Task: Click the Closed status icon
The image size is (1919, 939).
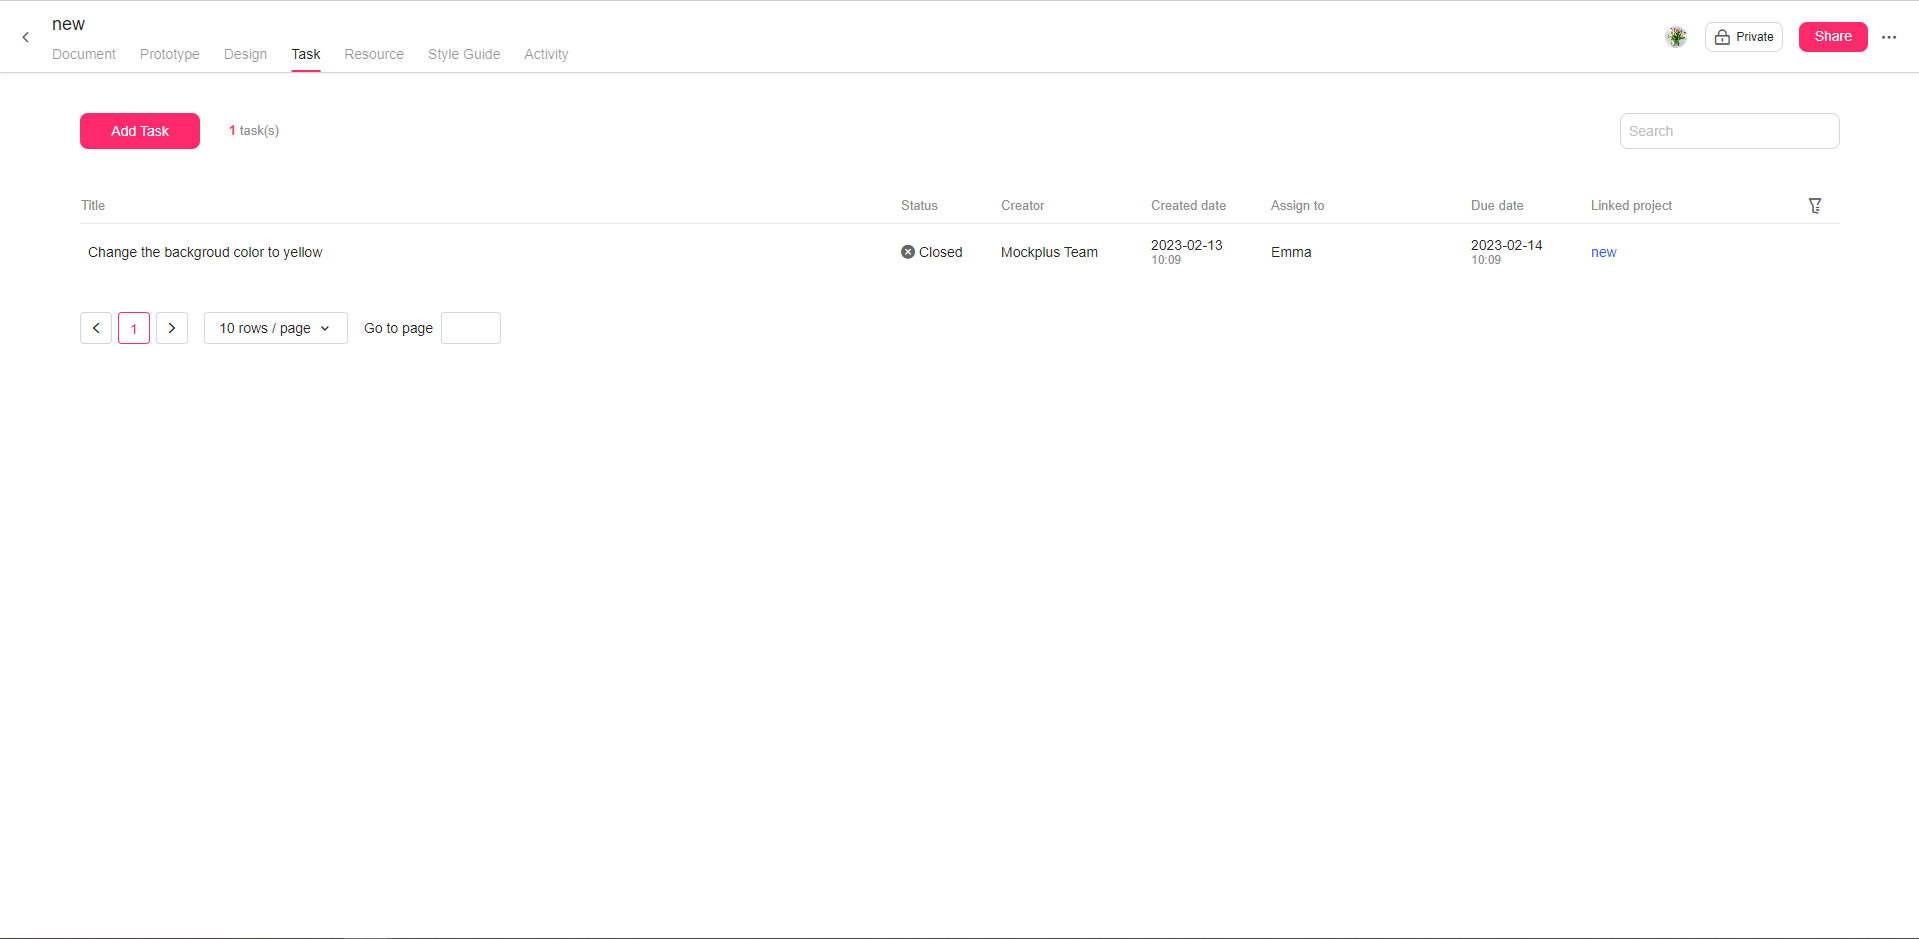Action: tap(908, 252)
